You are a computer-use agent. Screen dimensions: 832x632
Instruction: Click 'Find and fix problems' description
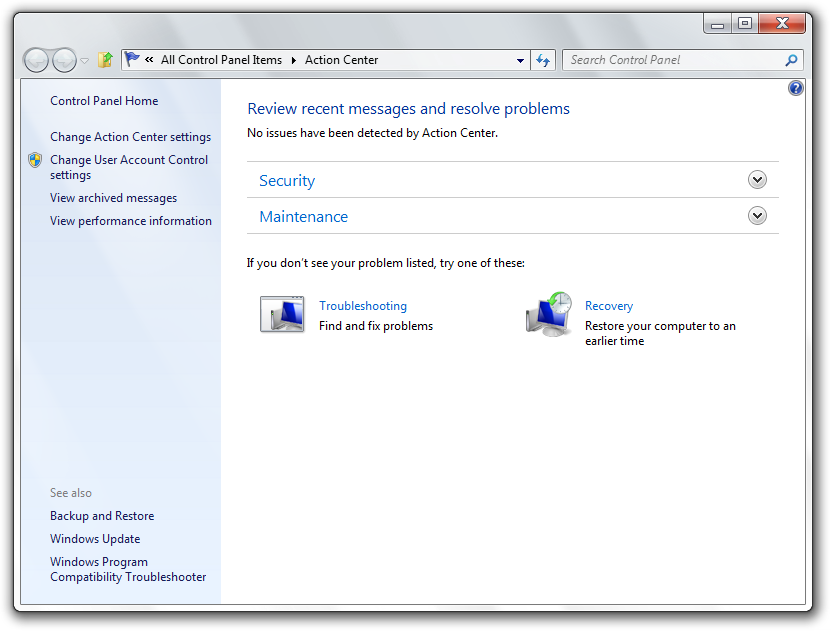tap(376, 326)
